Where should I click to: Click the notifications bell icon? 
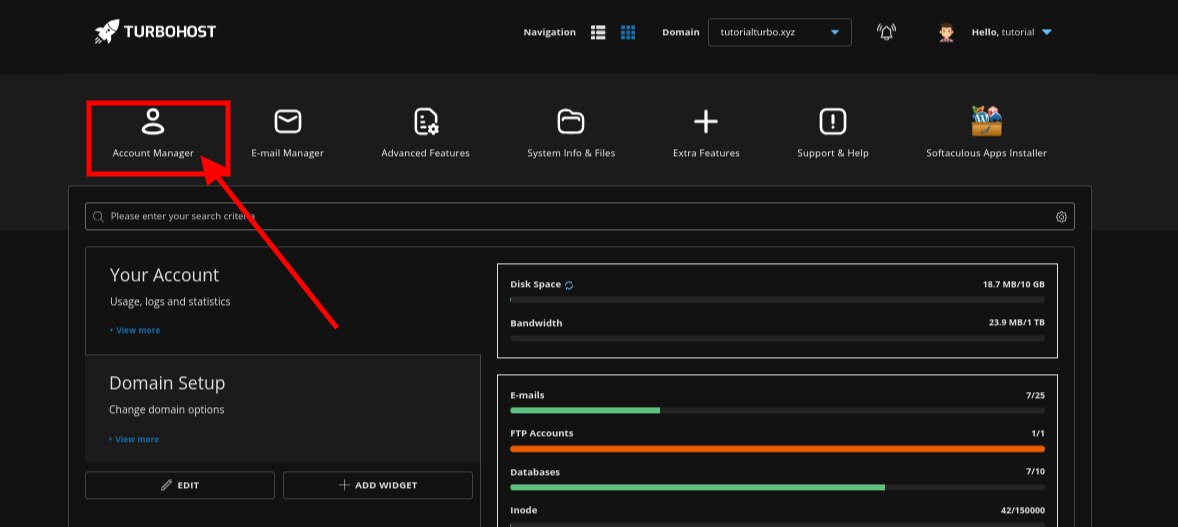(886, 32)
